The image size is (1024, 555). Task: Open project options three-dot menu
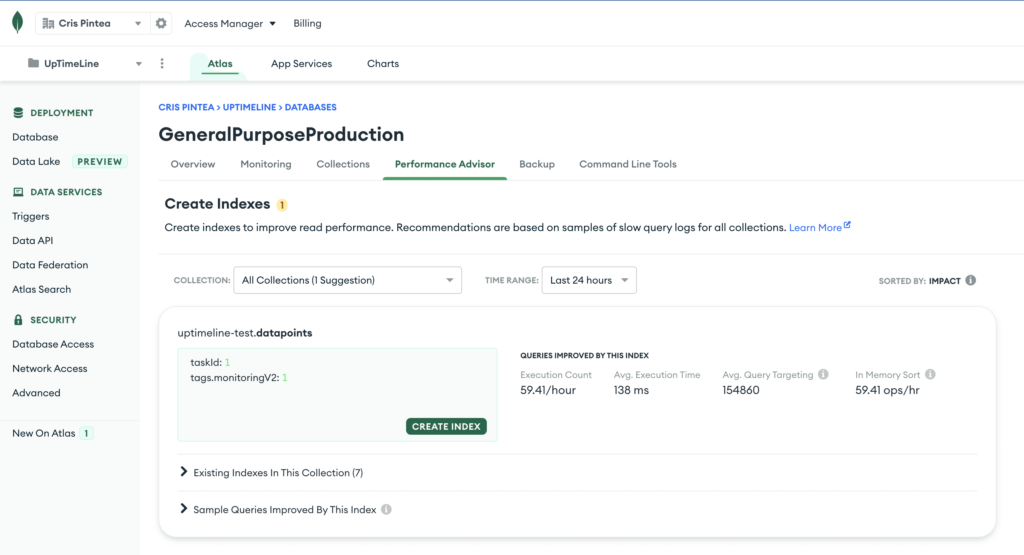(162, 63)
